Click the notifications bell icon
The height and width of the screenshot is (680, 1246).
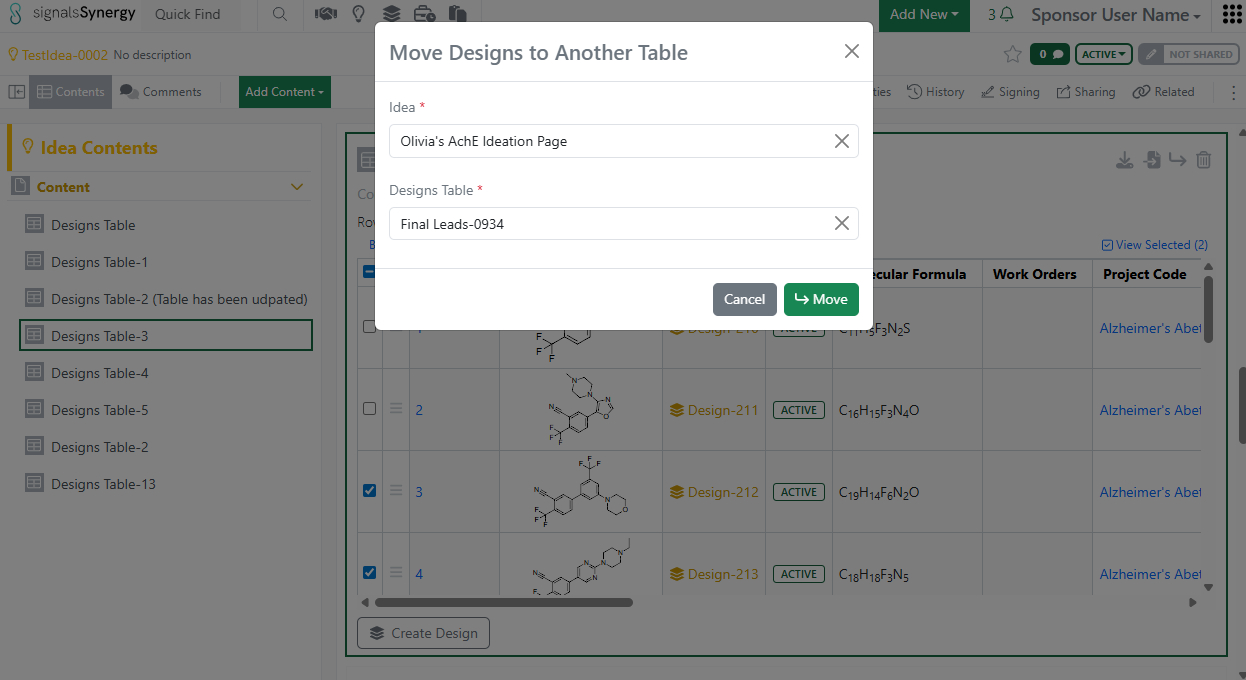coord(1006,15)
